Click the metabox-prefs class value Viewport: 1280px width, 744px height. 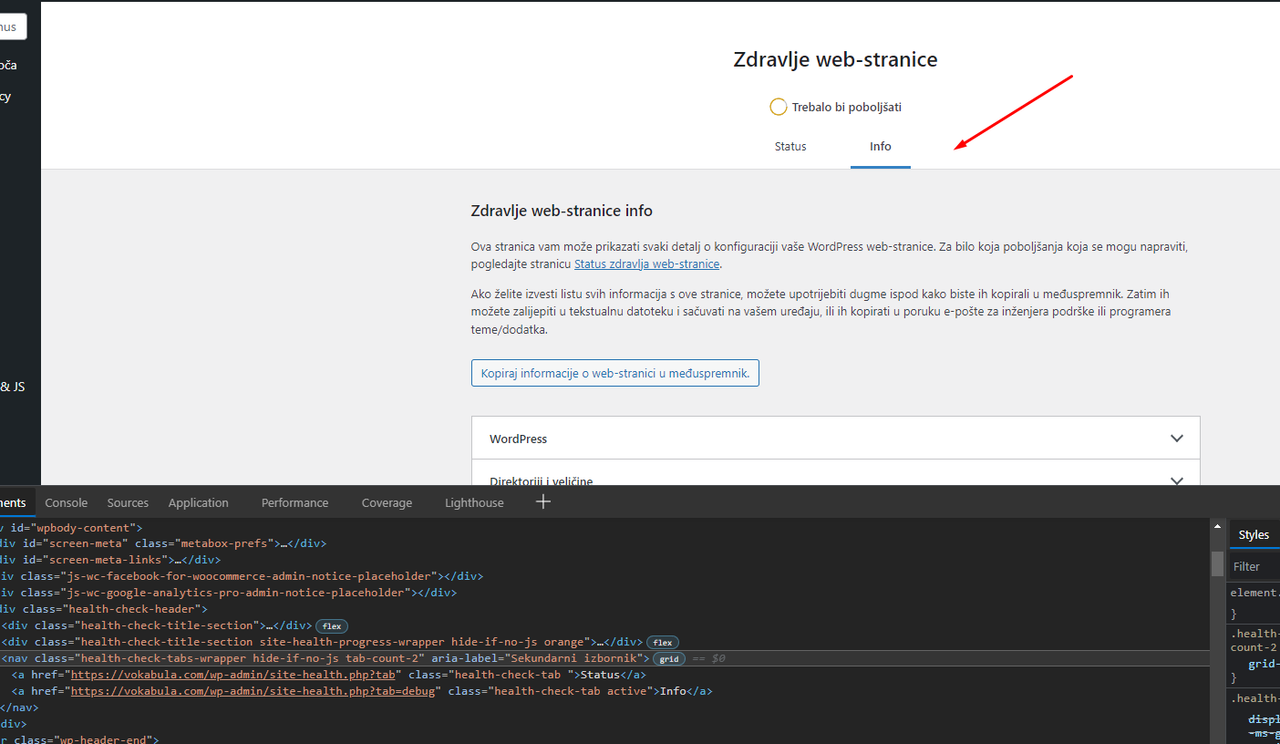click(x=225, y=544)
